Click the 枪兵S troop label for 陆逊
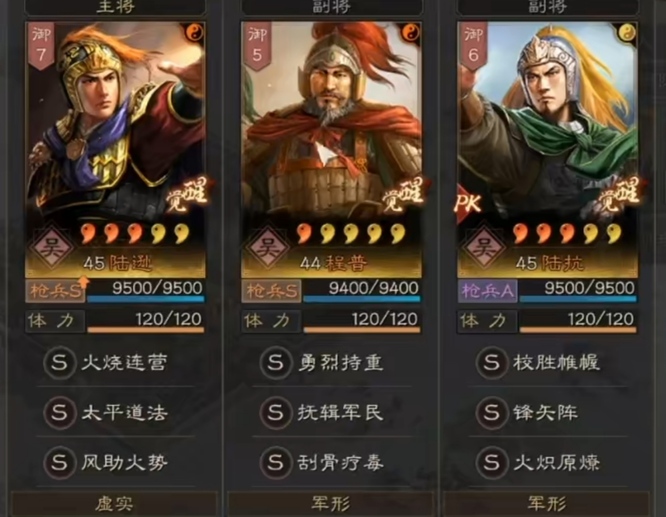 coord(55,291)
